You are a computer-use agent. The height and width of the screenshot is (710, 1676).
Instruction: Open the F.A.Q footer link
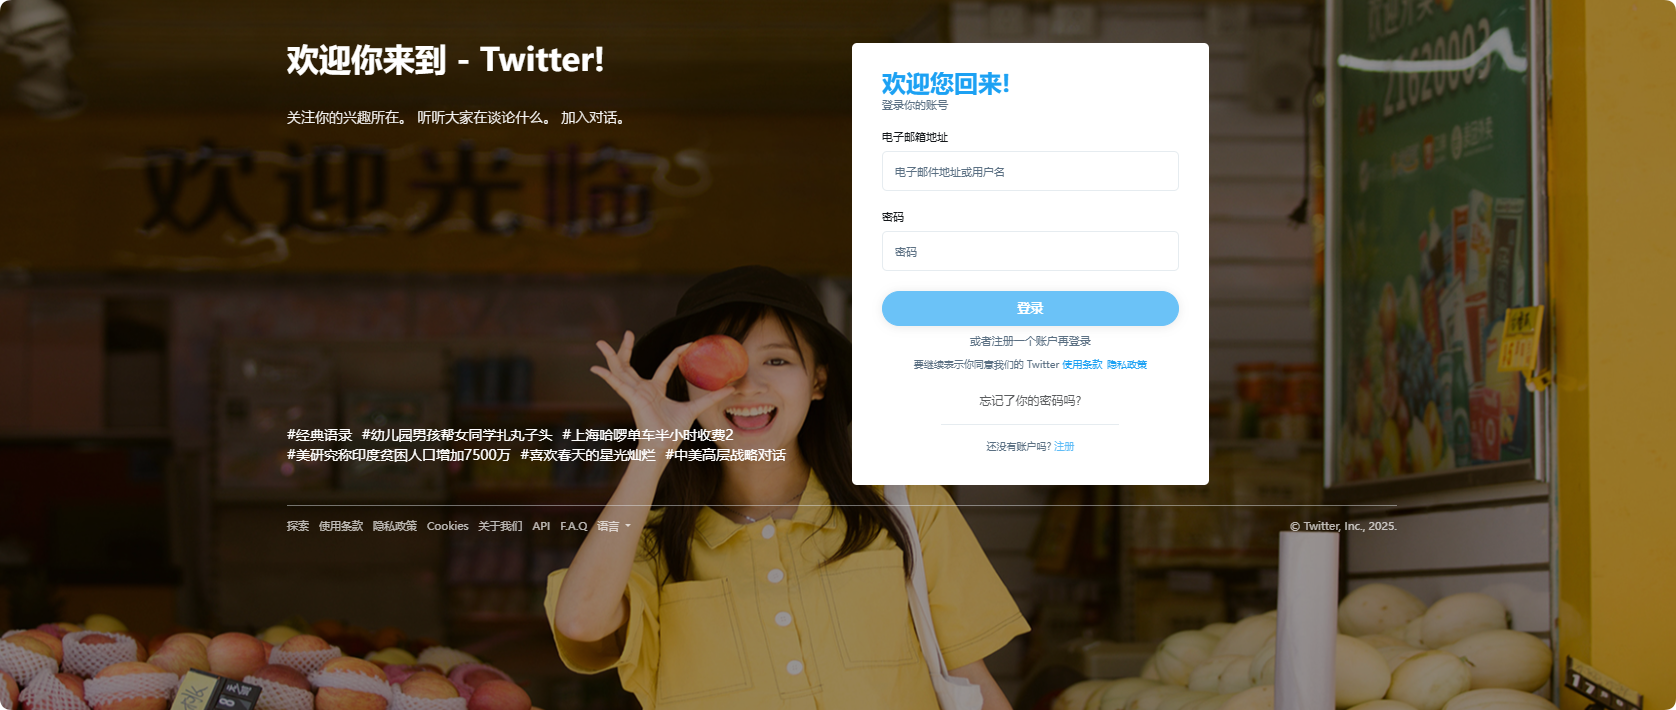574,526
